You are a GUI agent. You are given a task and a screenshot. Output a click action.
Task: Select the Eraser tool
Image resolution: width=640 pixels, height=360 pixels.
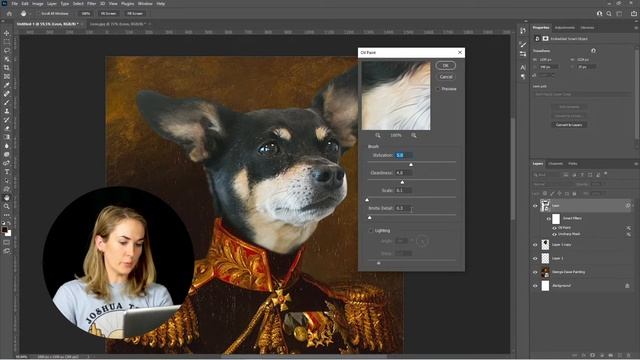click(x=7, y=128)
